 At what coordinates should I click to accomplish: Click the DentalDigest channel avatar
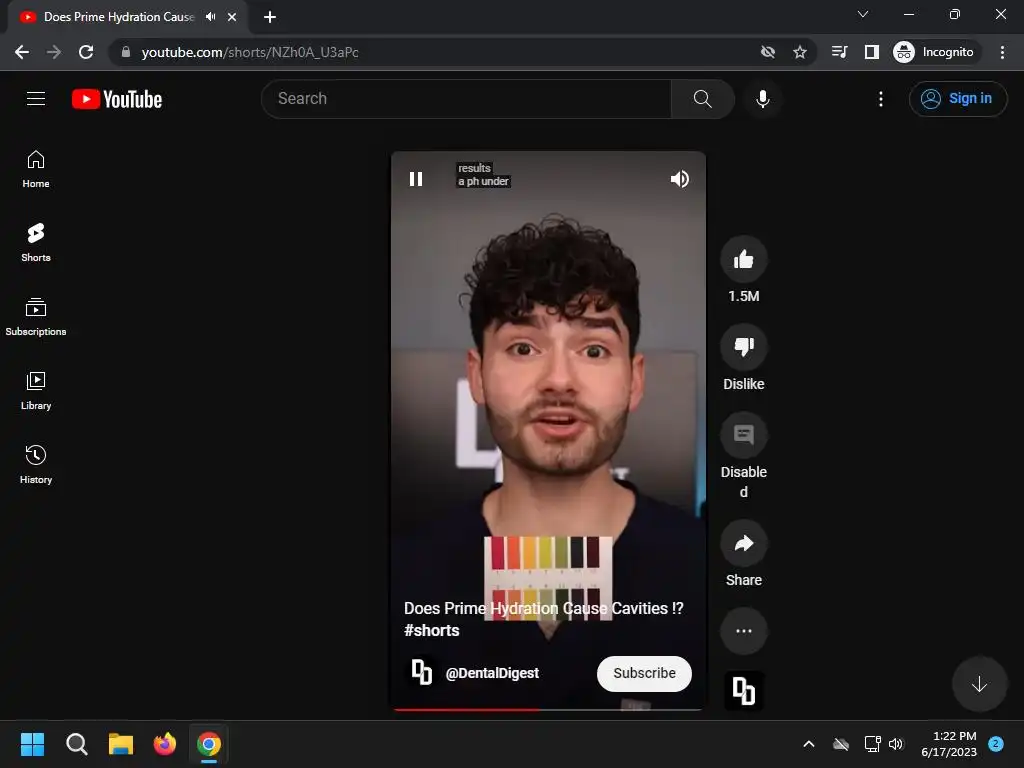point(421,672)
